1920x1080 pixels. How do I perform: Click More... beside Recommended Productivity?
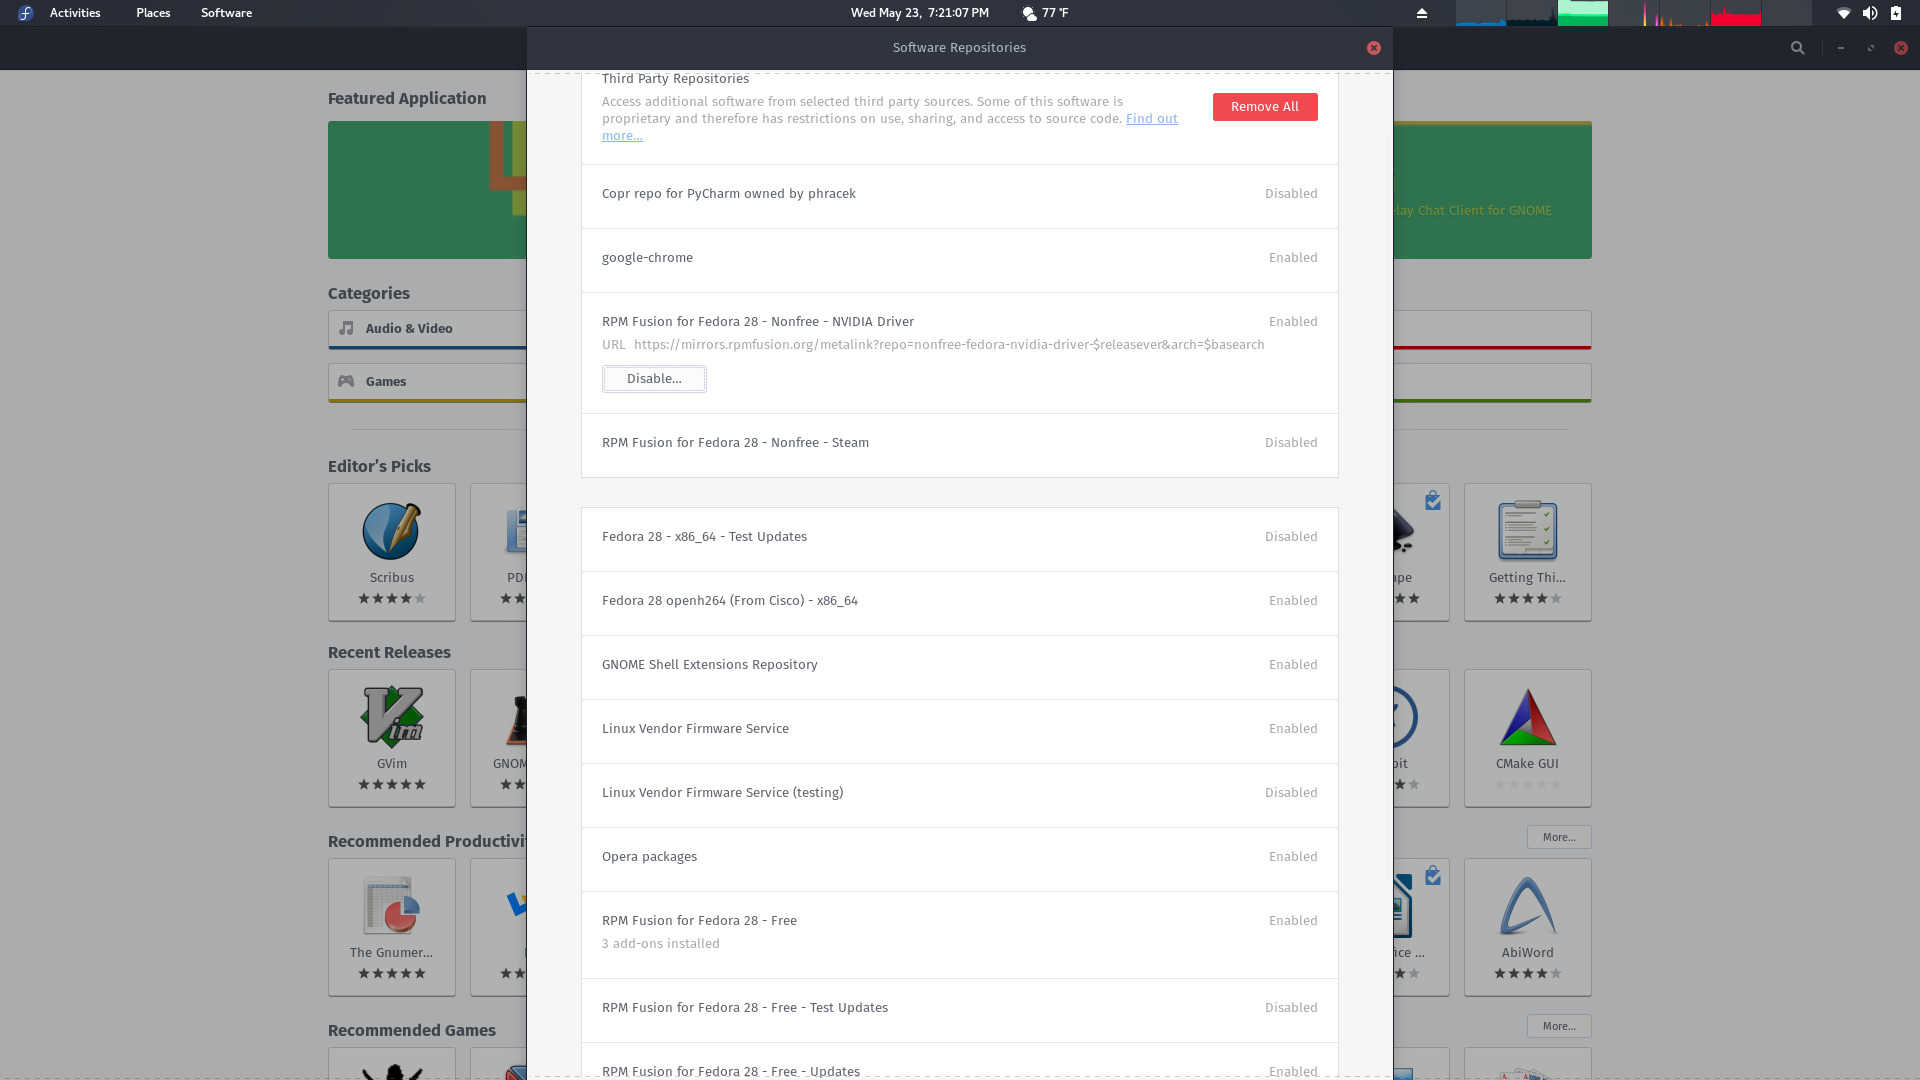[x=1558, y=838]
